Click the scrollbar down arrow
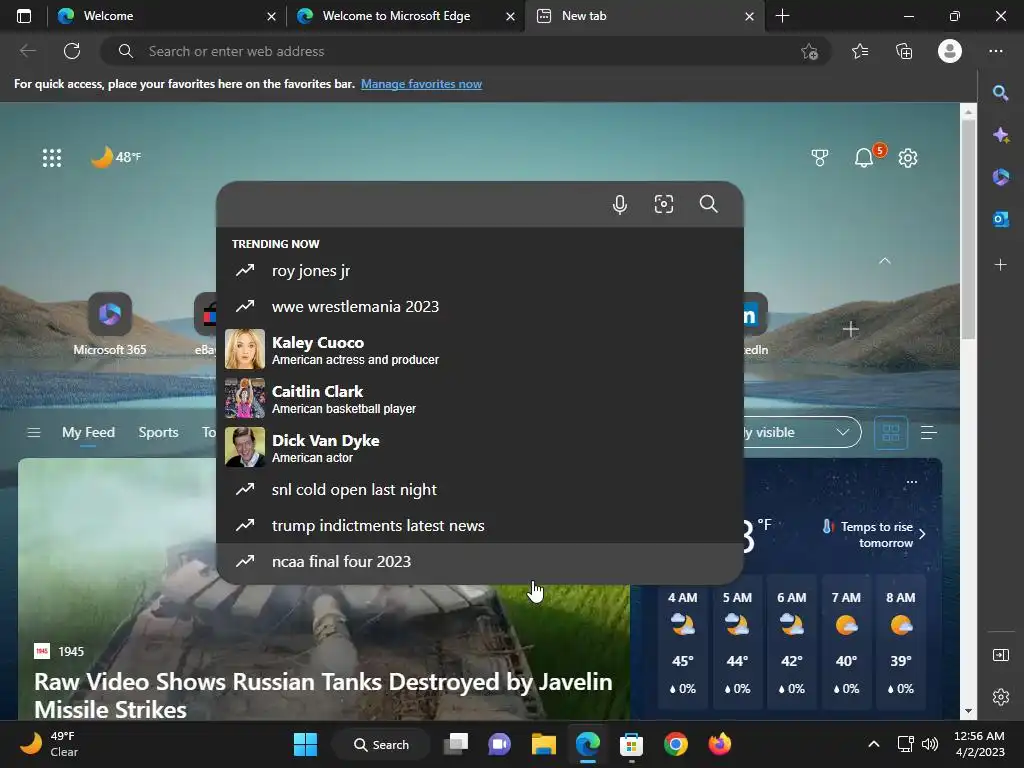Image resolution: width=1024 pixels, height=768 pixels. click(968, 712)
